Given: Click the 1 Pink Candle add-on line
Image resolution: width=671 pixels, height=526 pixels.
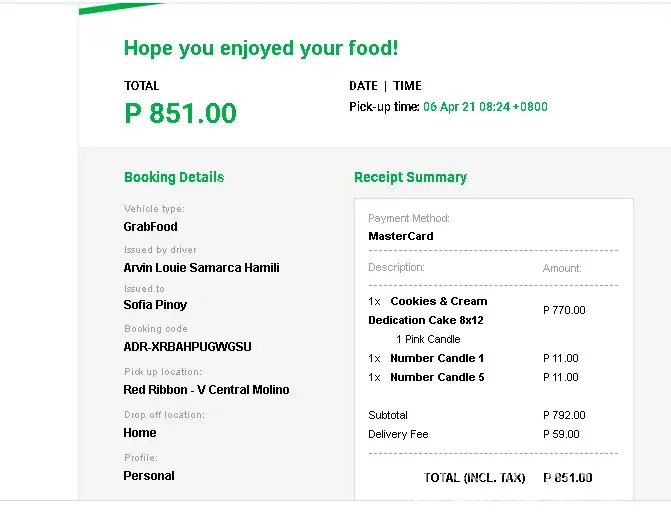Looking at the screenshot, I should click(x=428, y=339).
